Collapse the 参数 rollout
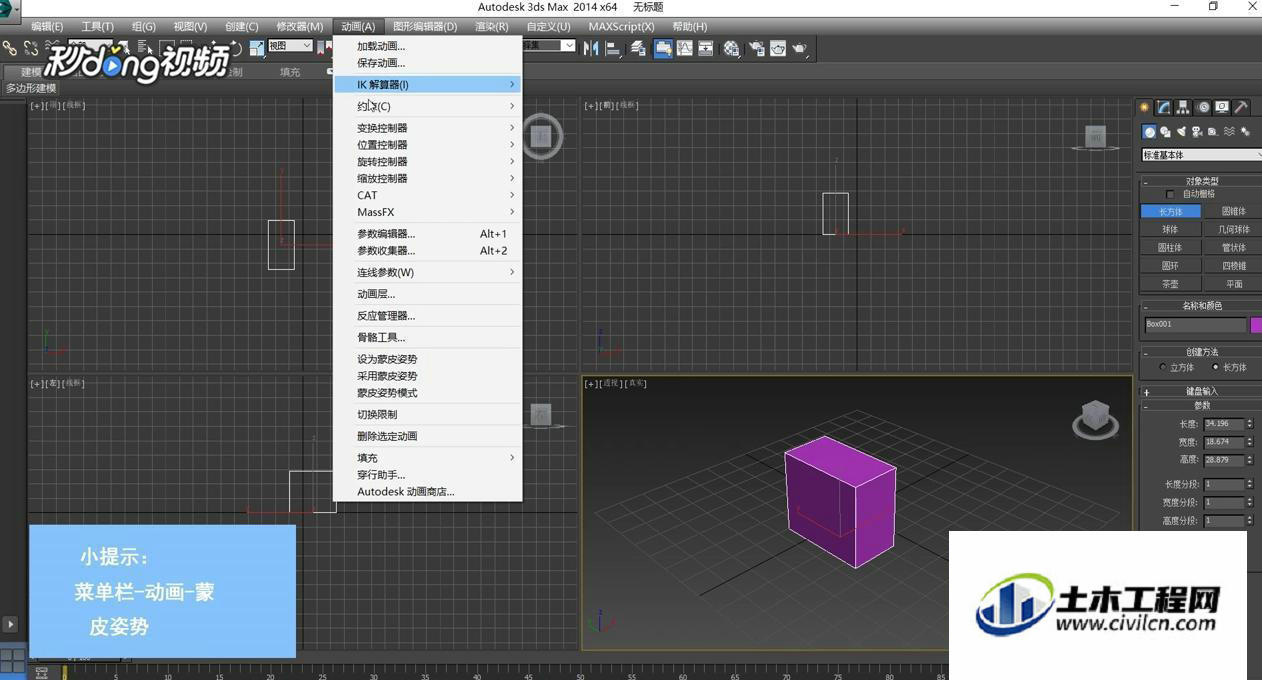1262x680 pixels. (1202, 406)
